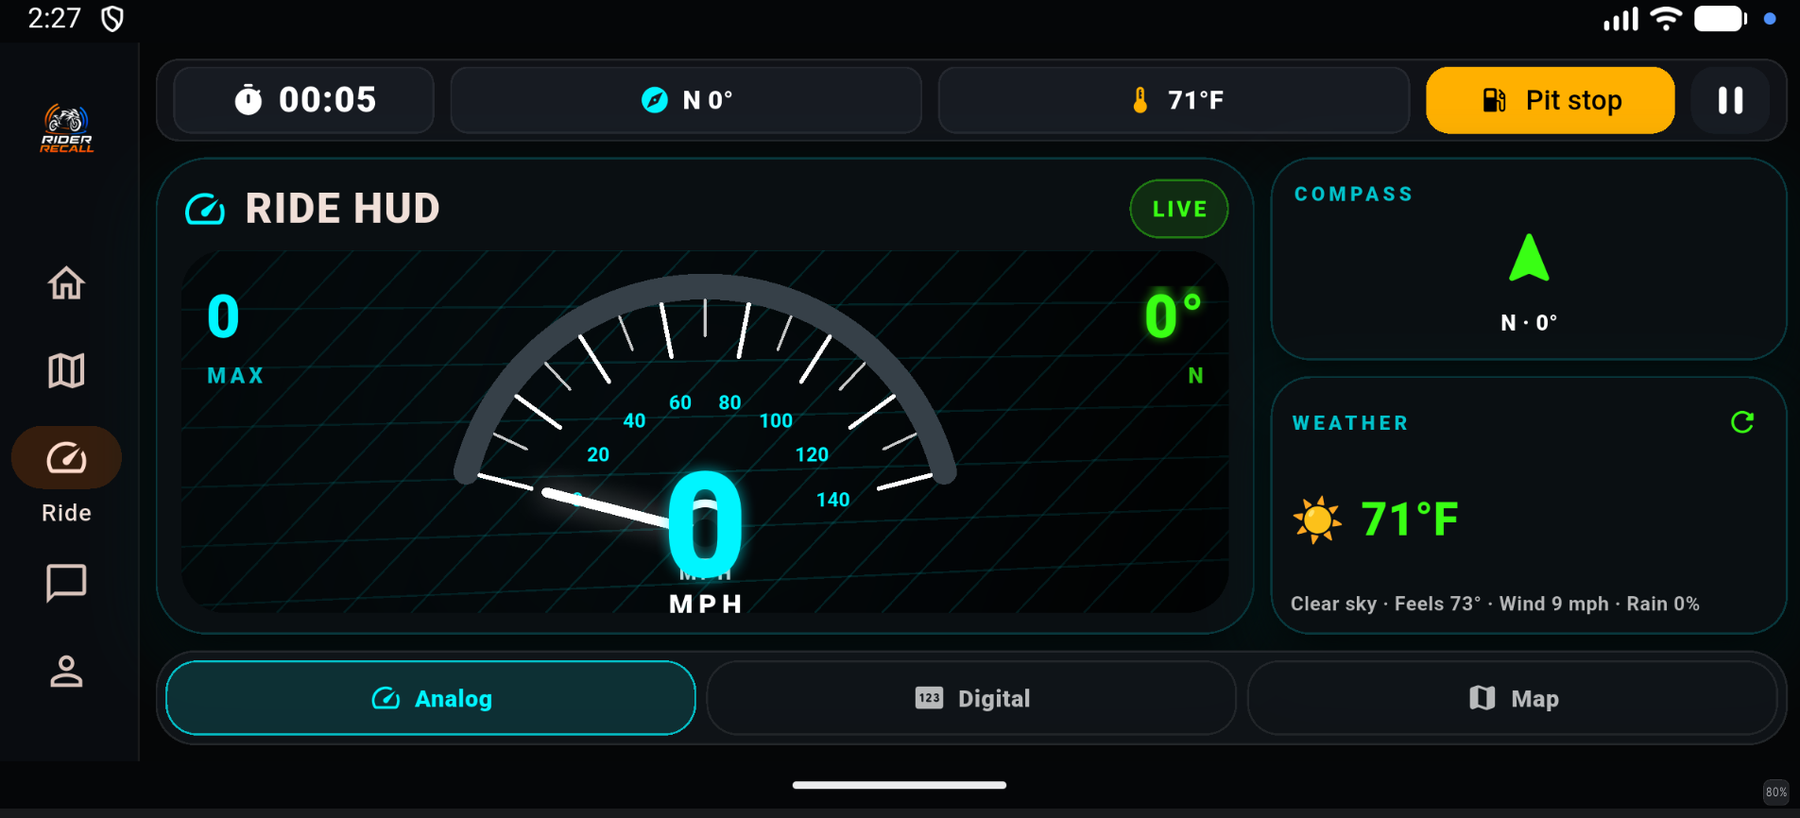Tap the large 71°F weather temperature
This screenshot has height=818, width=1800.
click(1410, 520)
